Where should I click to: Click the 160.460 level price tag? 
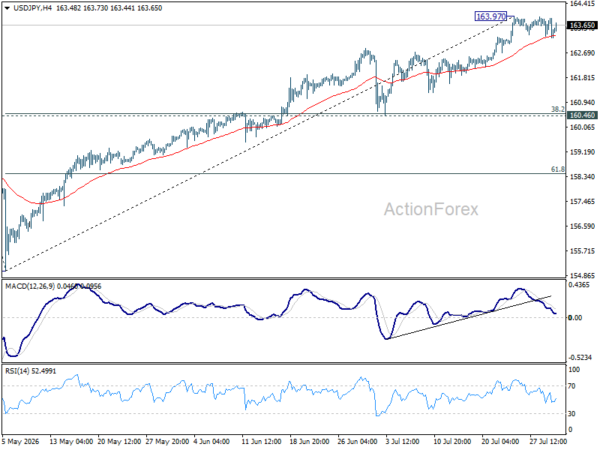click(582, 115)
